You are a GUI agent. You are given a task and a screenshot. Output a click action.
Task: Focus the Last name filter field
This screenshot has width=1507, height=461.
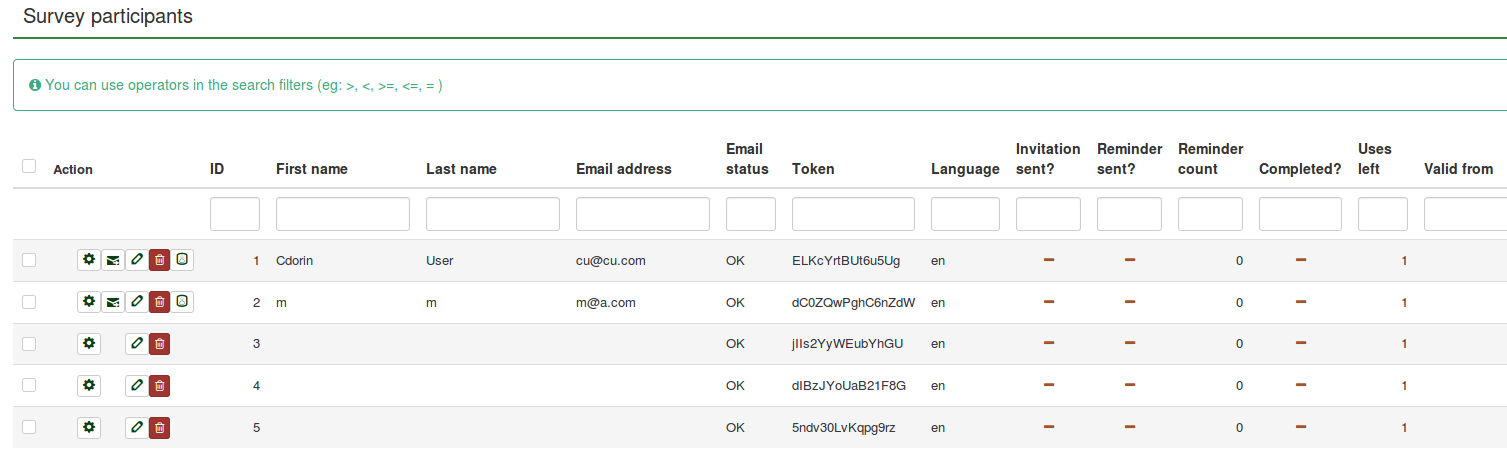coord(492,214)
